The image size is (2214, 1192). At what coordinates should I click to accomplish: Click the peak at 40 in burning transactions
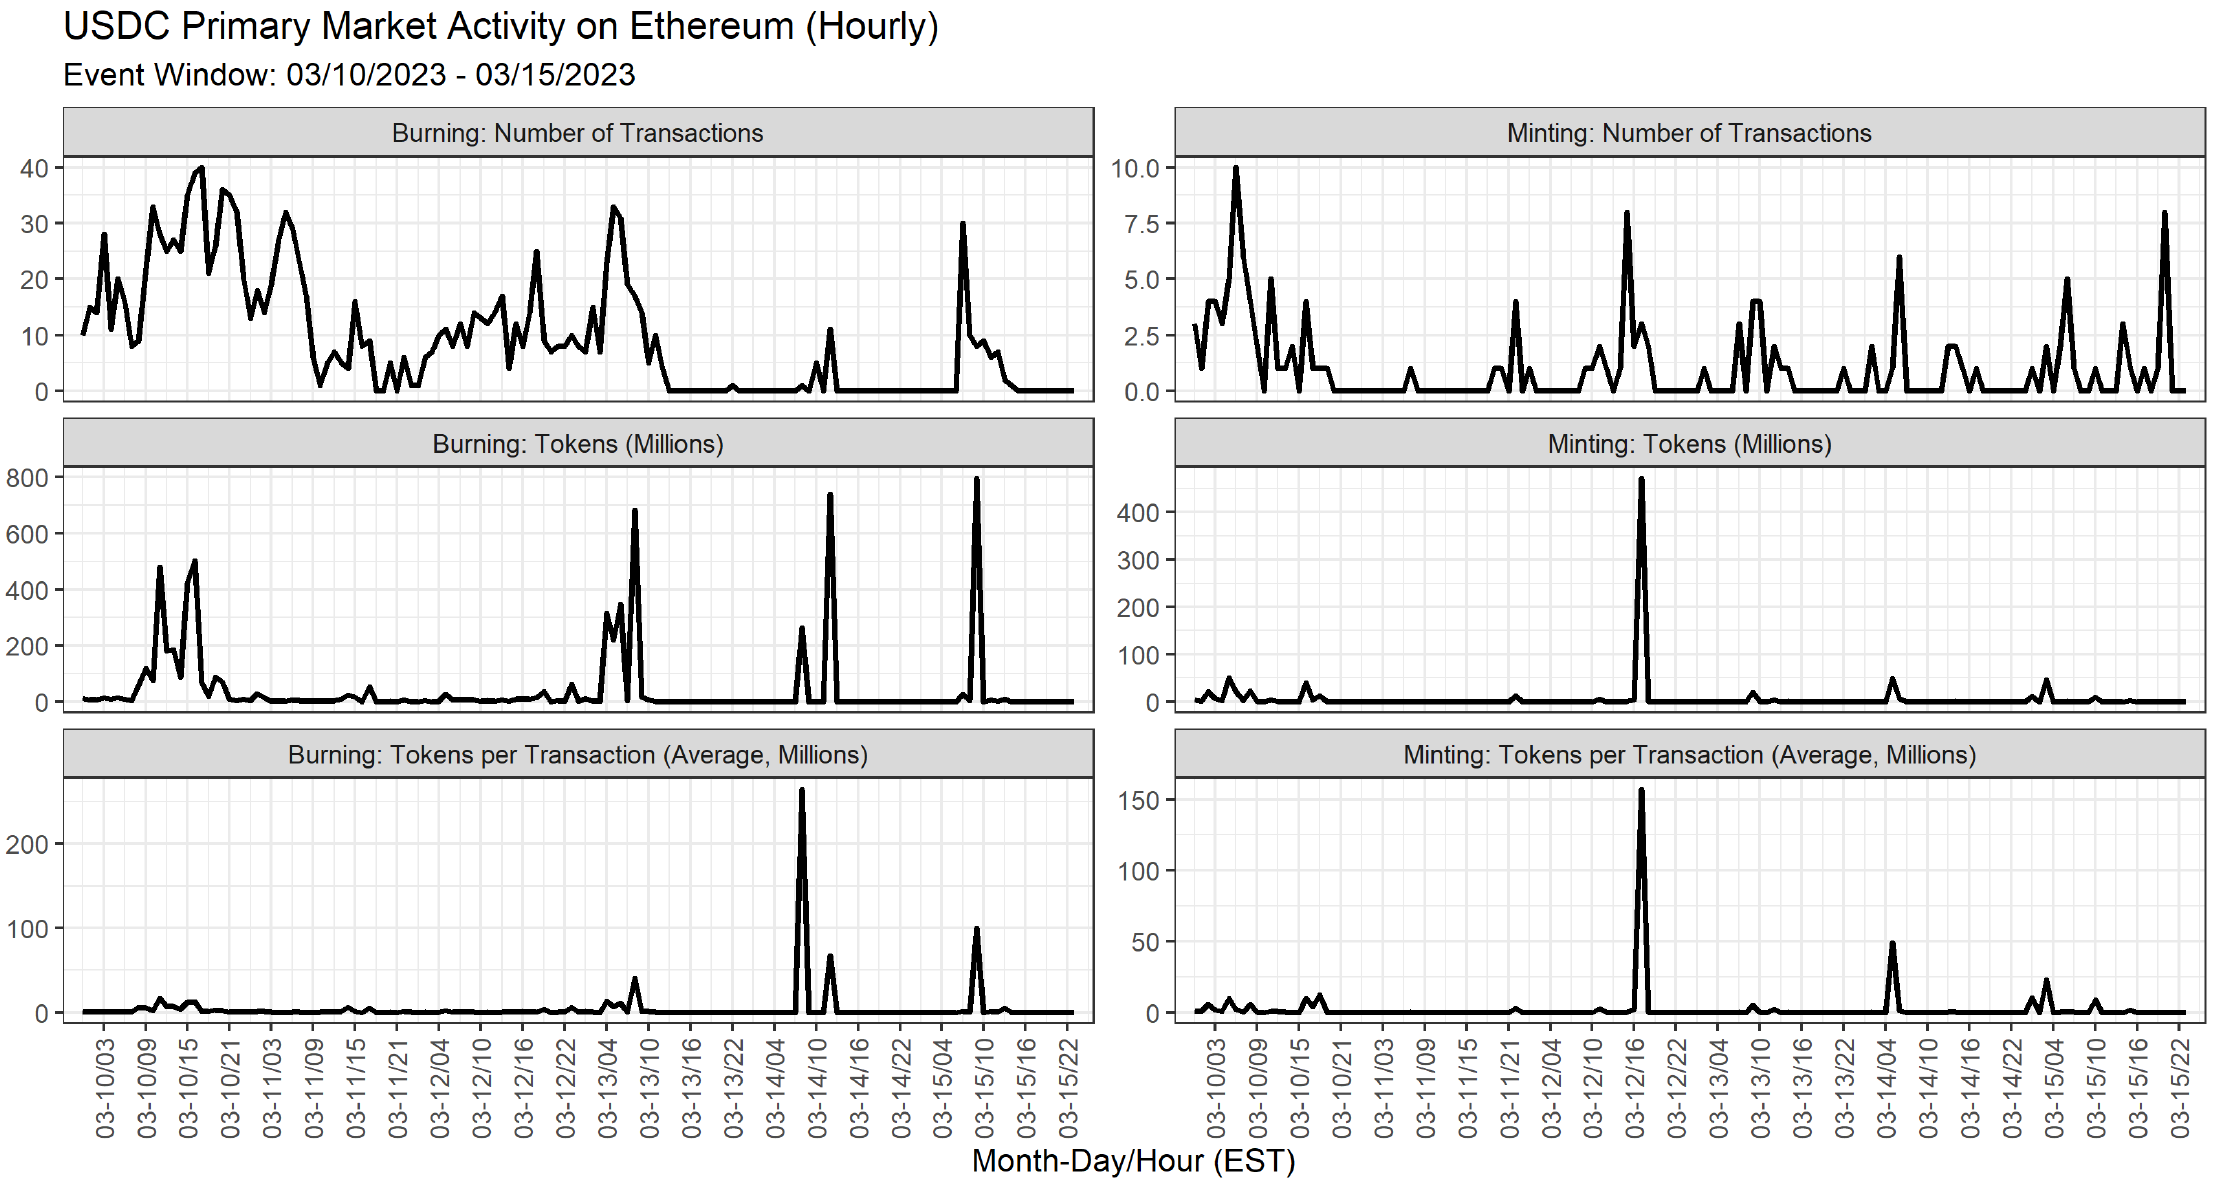(x=202, y=168)
